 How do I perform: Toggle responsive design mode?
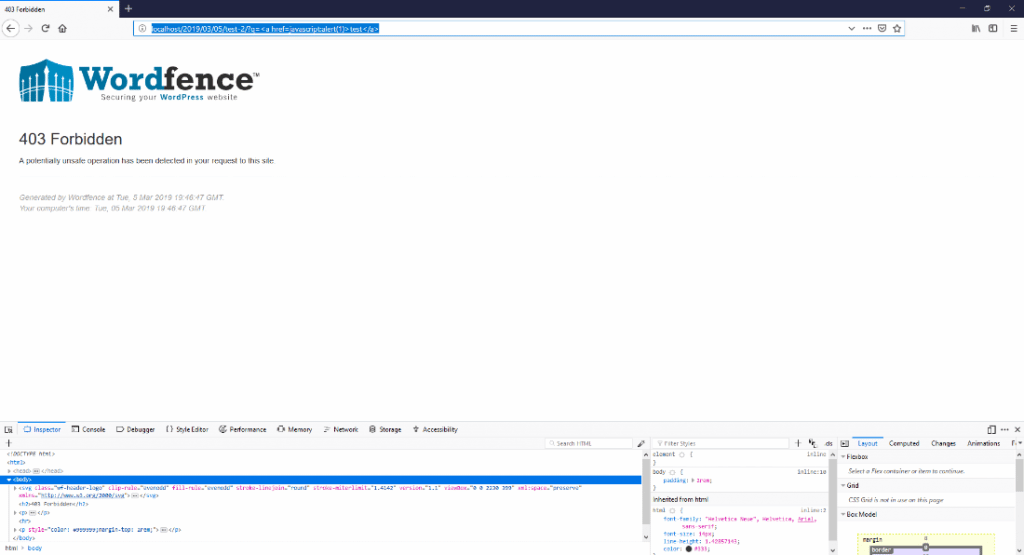[991, 430]
